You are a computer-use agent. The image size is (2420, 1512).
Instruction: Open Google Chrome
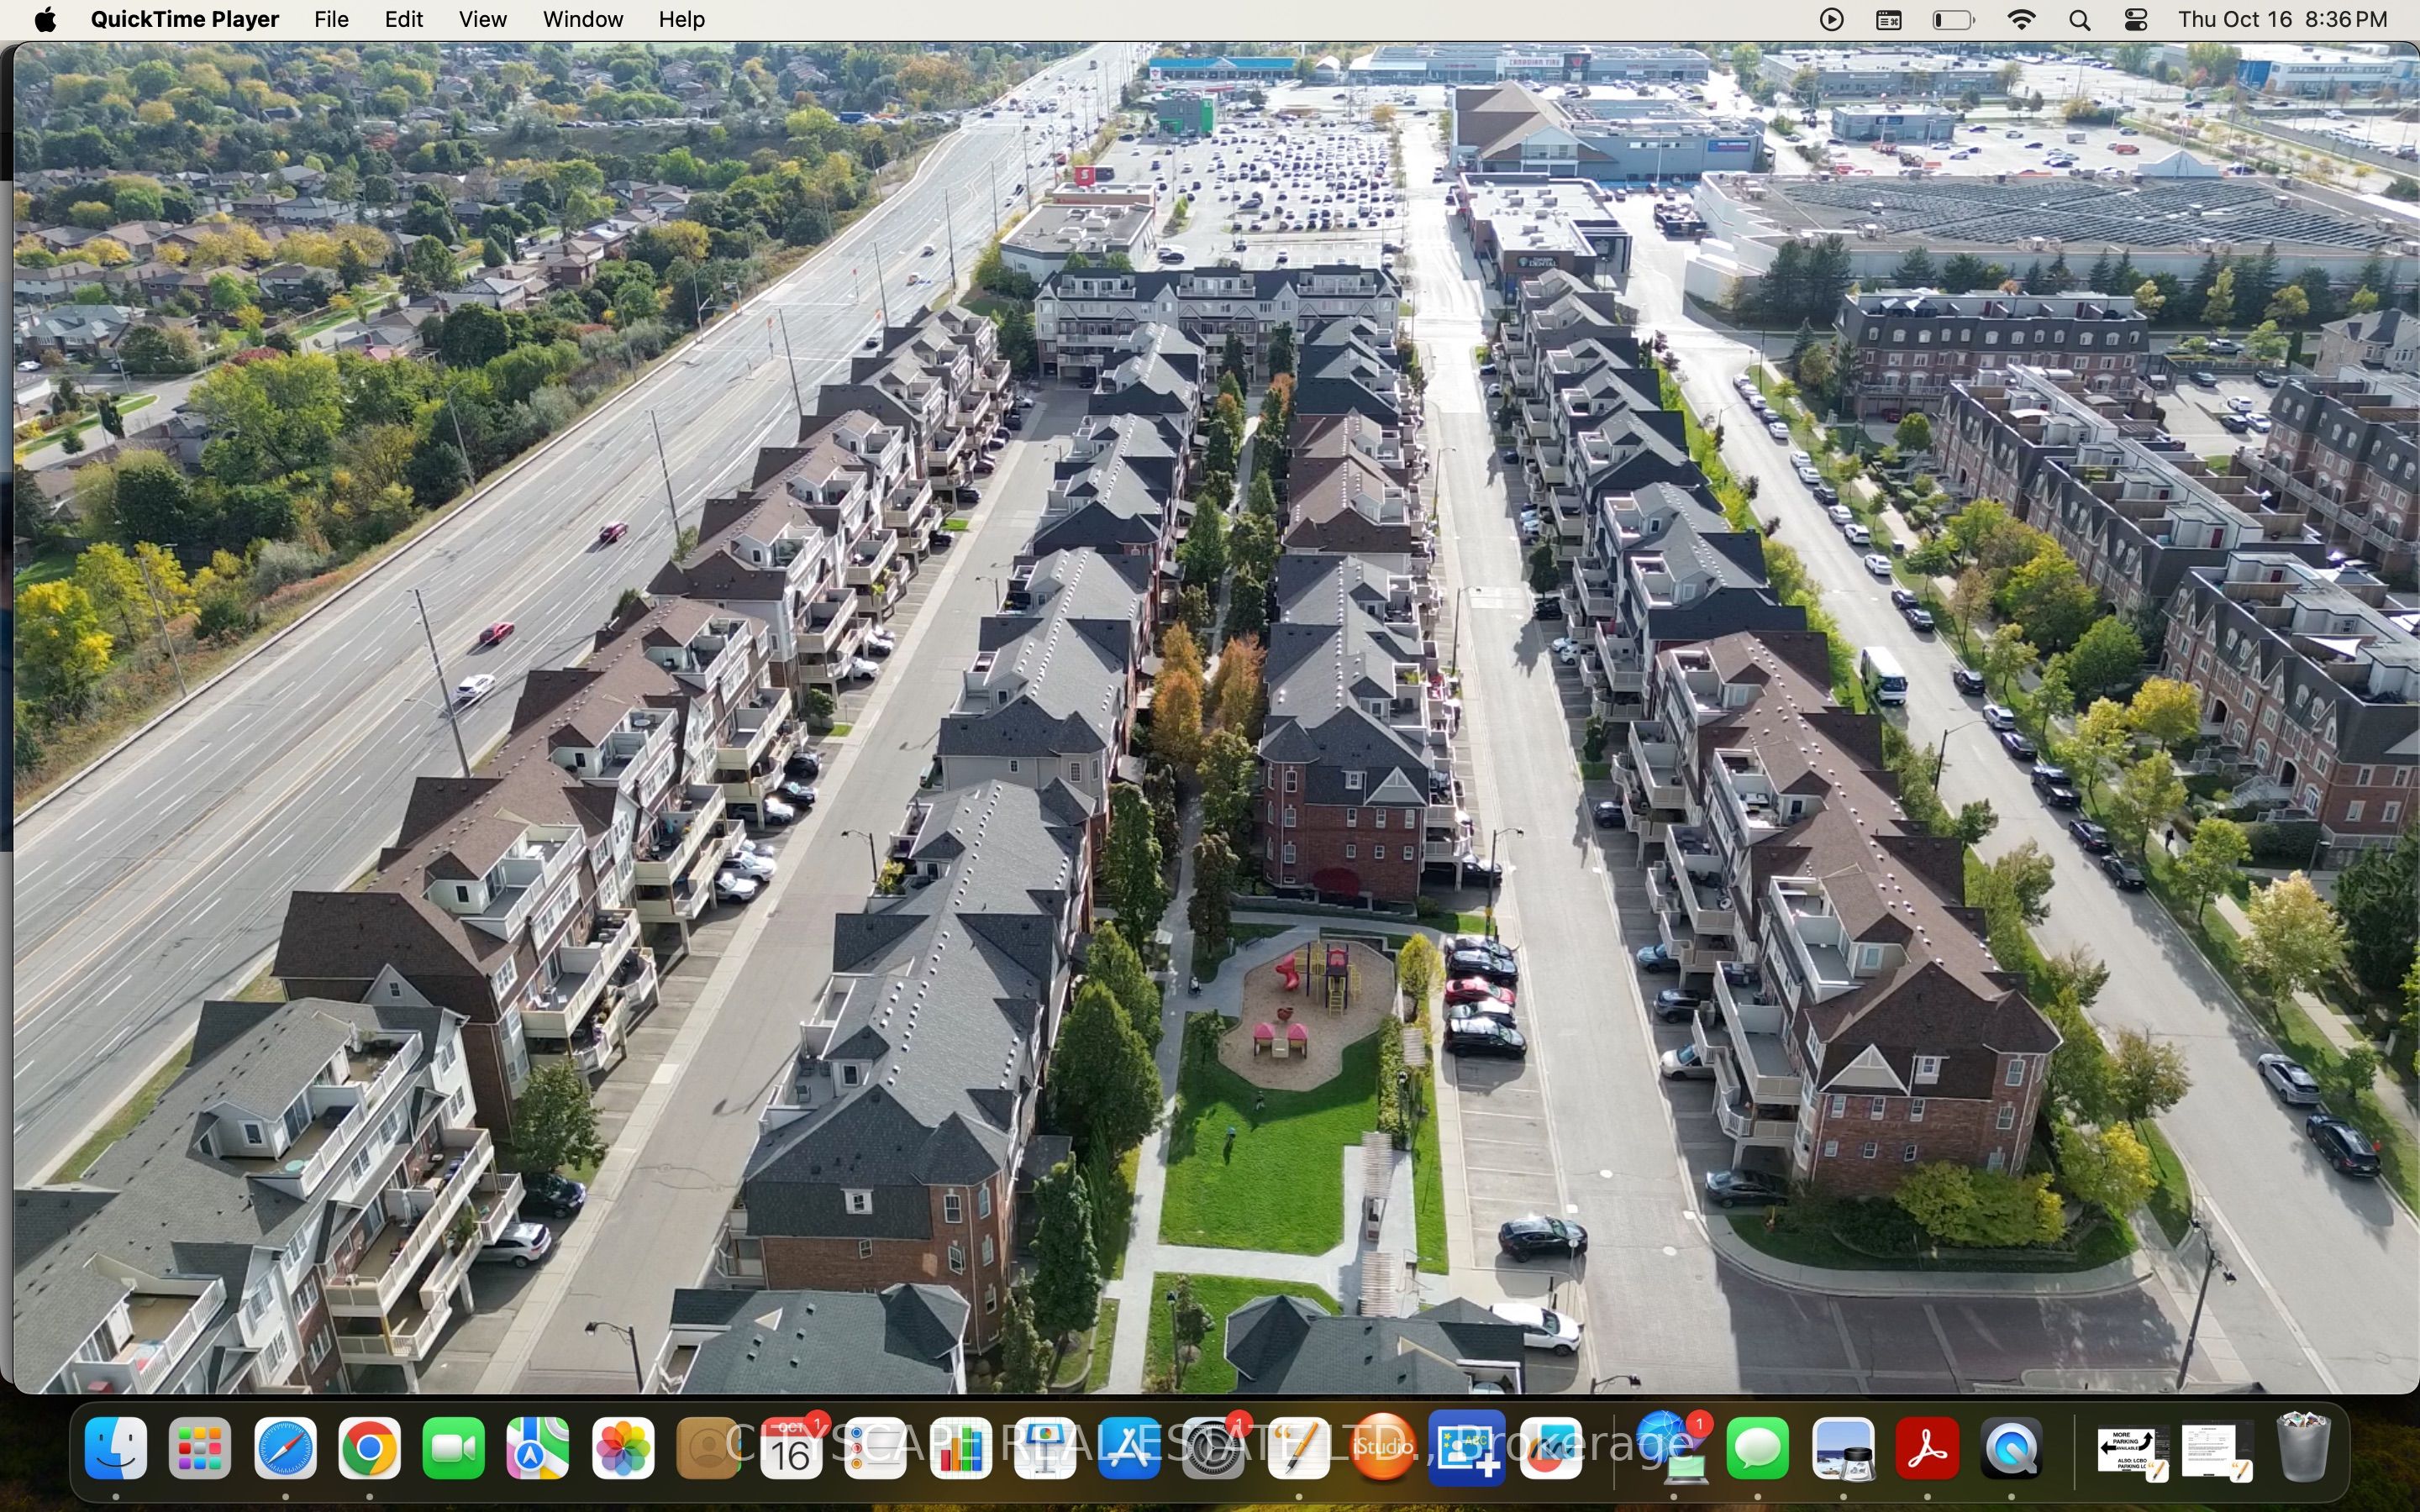(368, 1449)
